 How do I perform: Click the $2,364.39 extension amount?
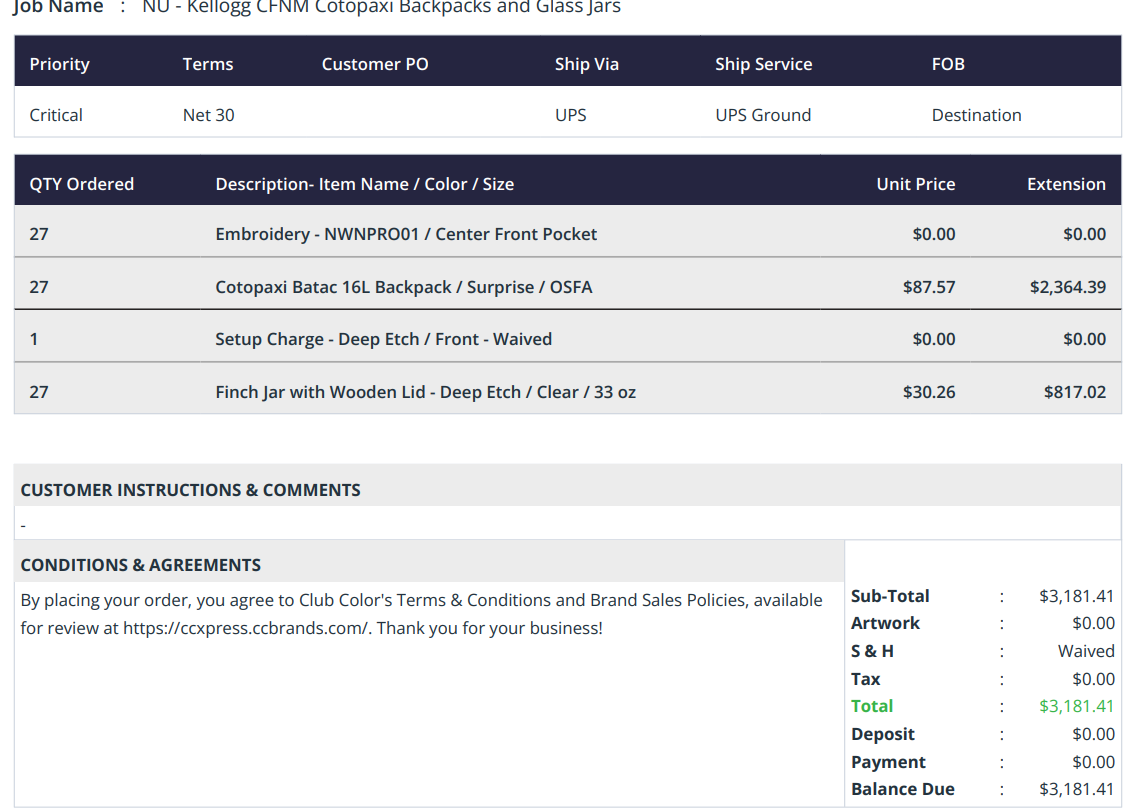(1067, 287)
